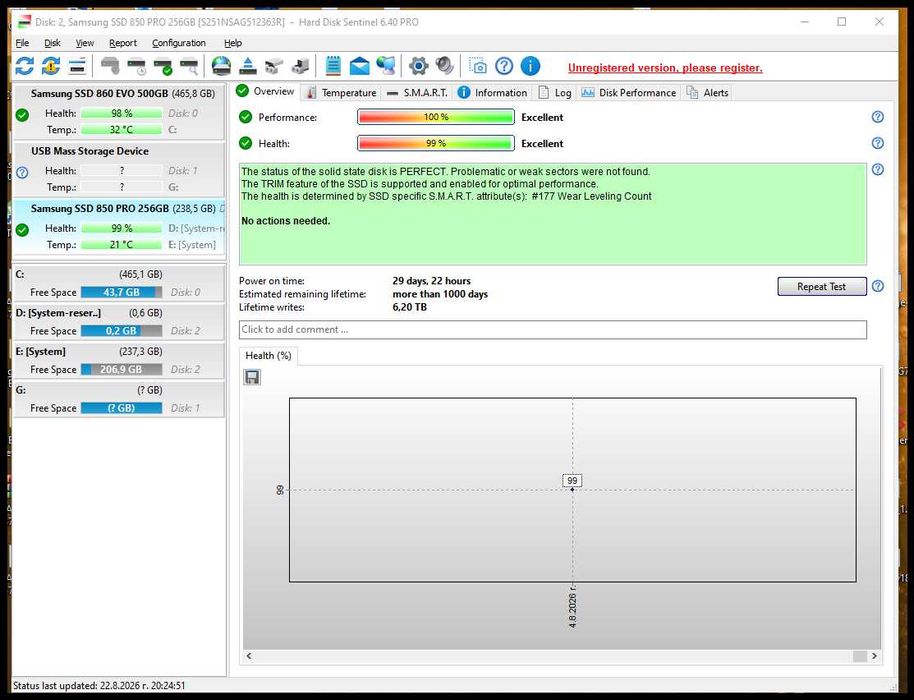Click the help icon next to Health row
Viewport: 914px width, 700px height.
[x=877, y=143]
